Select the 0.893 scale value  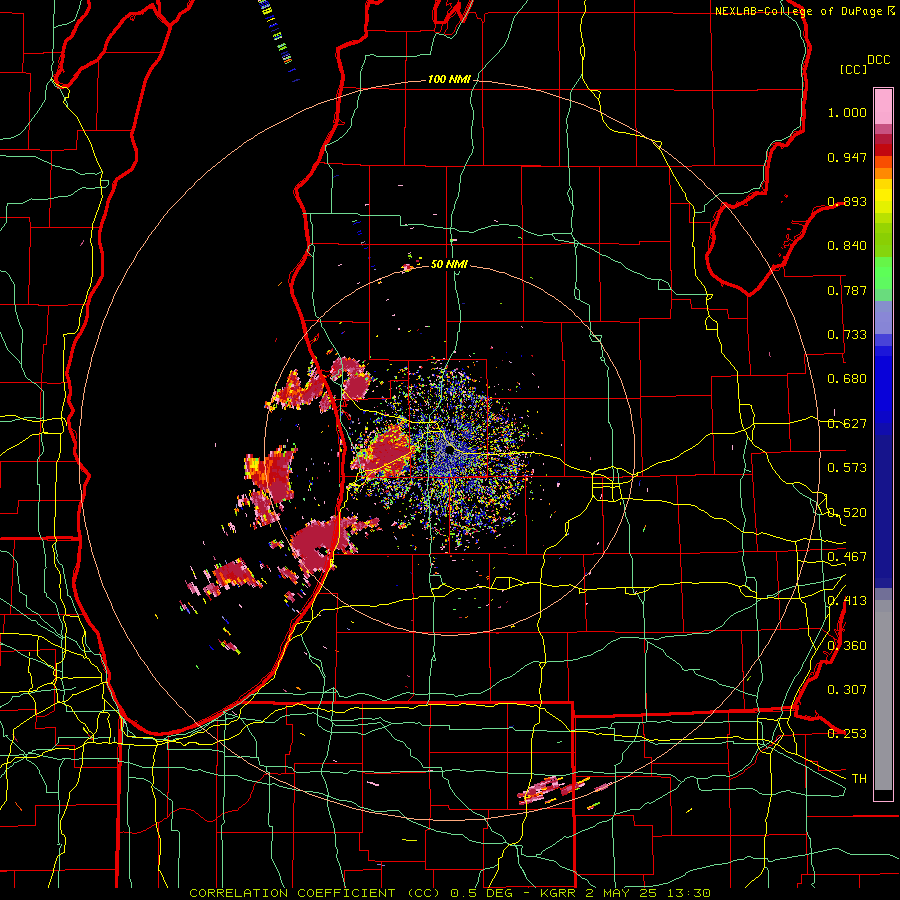pos(847,201)
